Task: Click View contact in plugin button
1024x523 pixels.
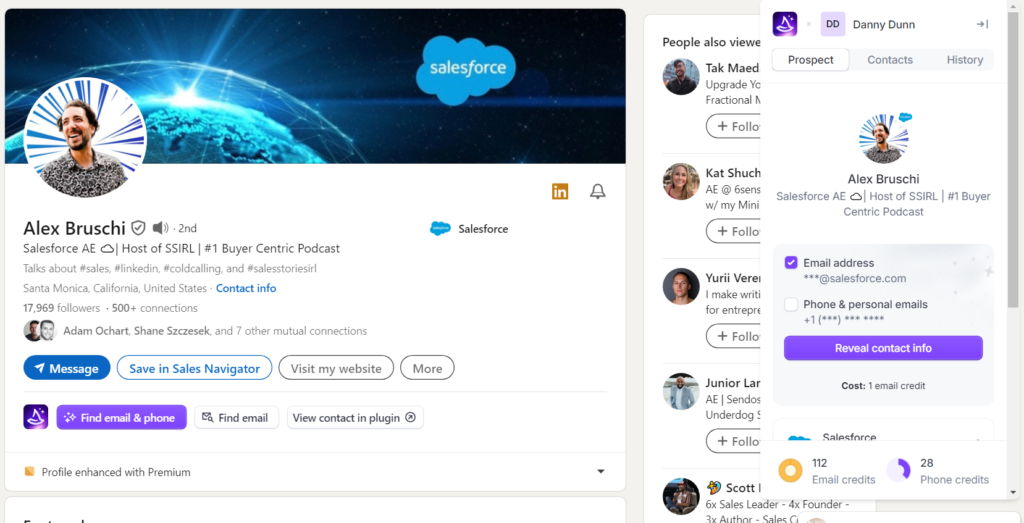Action: point(355,417)
